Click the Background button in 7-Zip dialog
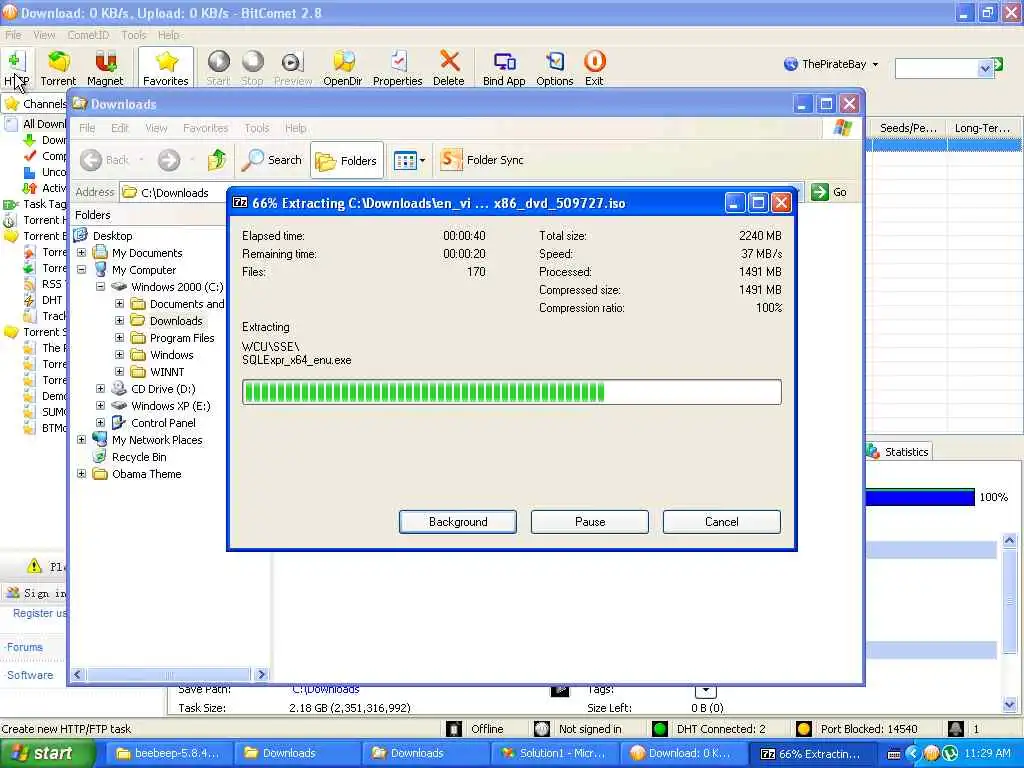The width and height of the screenshot is (1024, 768). 458,522
